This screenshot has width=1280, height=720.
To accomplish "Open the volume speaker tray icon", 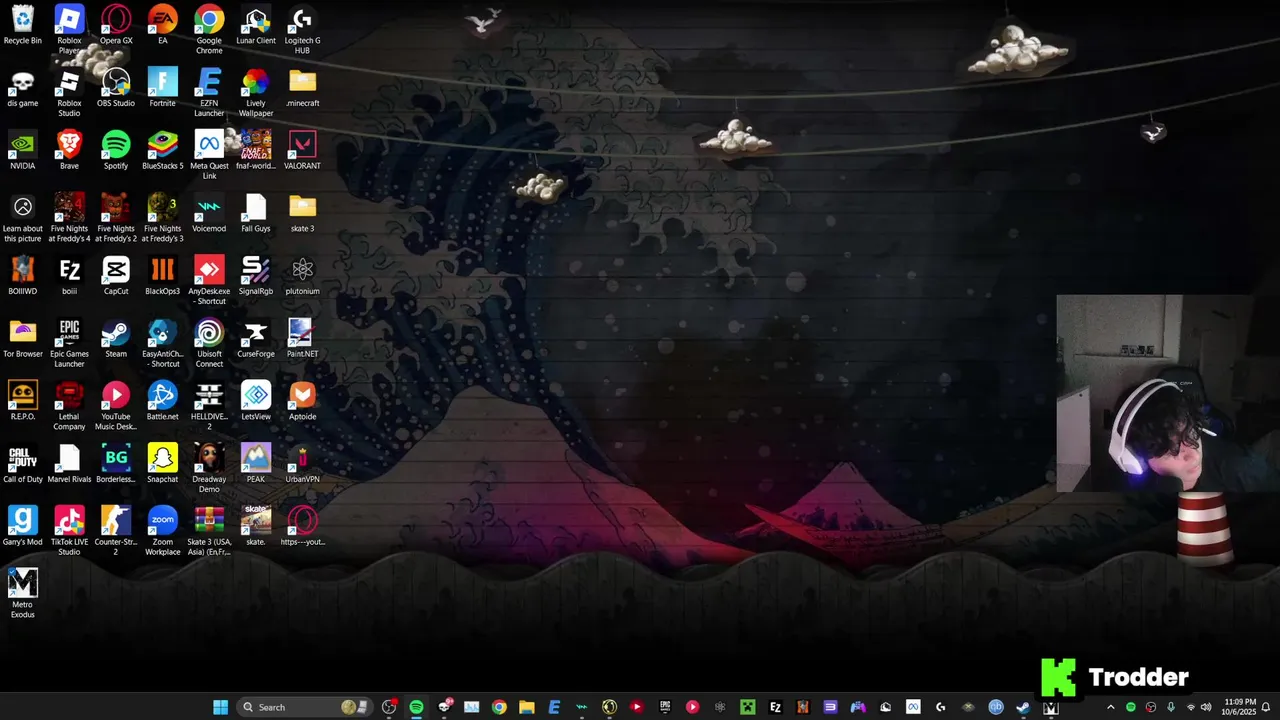I will tap(1206, 707).
